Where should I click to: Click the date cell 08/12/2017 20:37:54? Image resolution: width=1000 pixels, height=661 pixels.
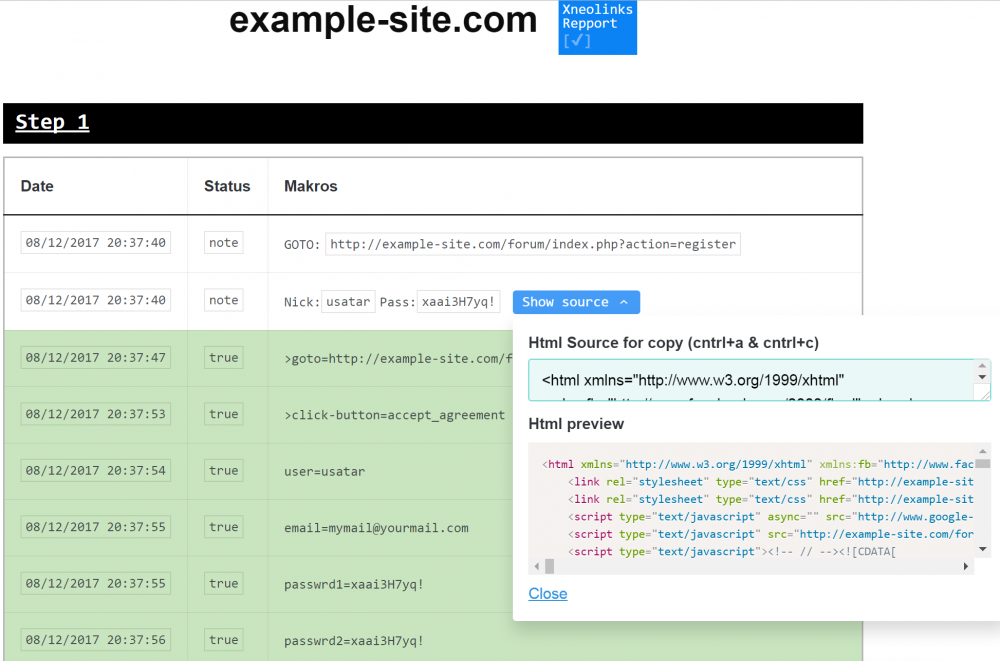point(96,471)
